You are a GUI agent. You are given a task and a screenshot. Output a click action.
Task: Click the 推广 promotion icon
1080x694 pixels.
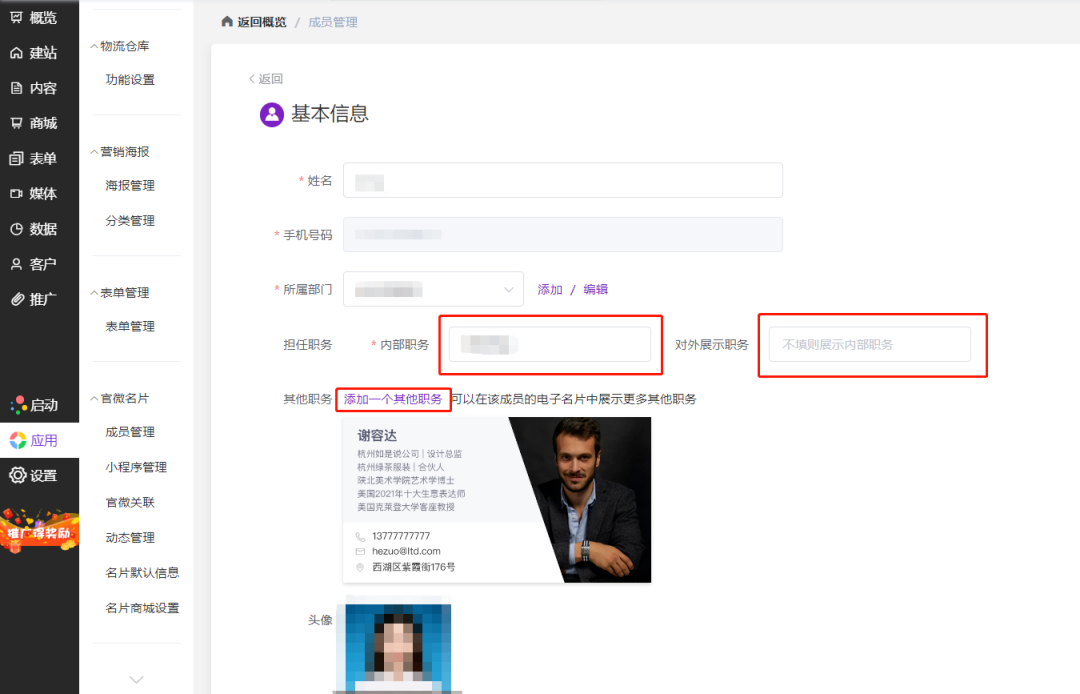click(x=17, y=299)
